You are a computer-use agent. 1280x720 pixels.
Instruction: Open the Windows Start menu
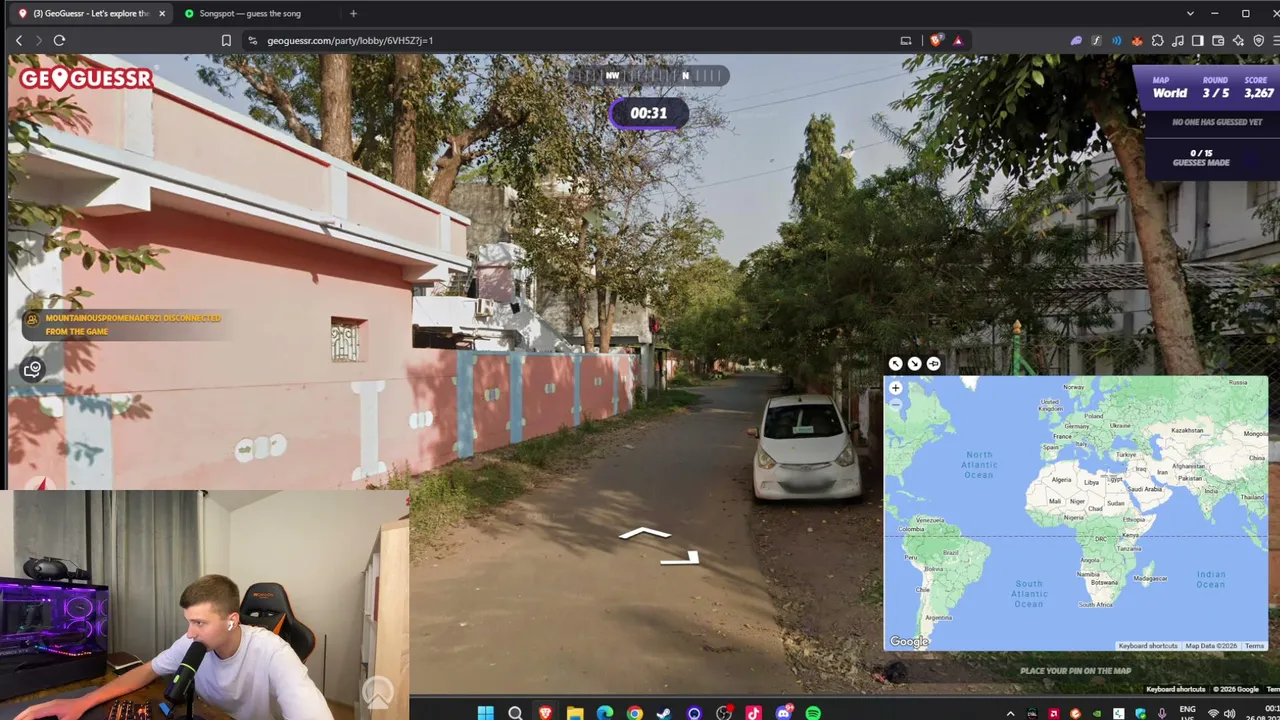(x=485, y=713)
